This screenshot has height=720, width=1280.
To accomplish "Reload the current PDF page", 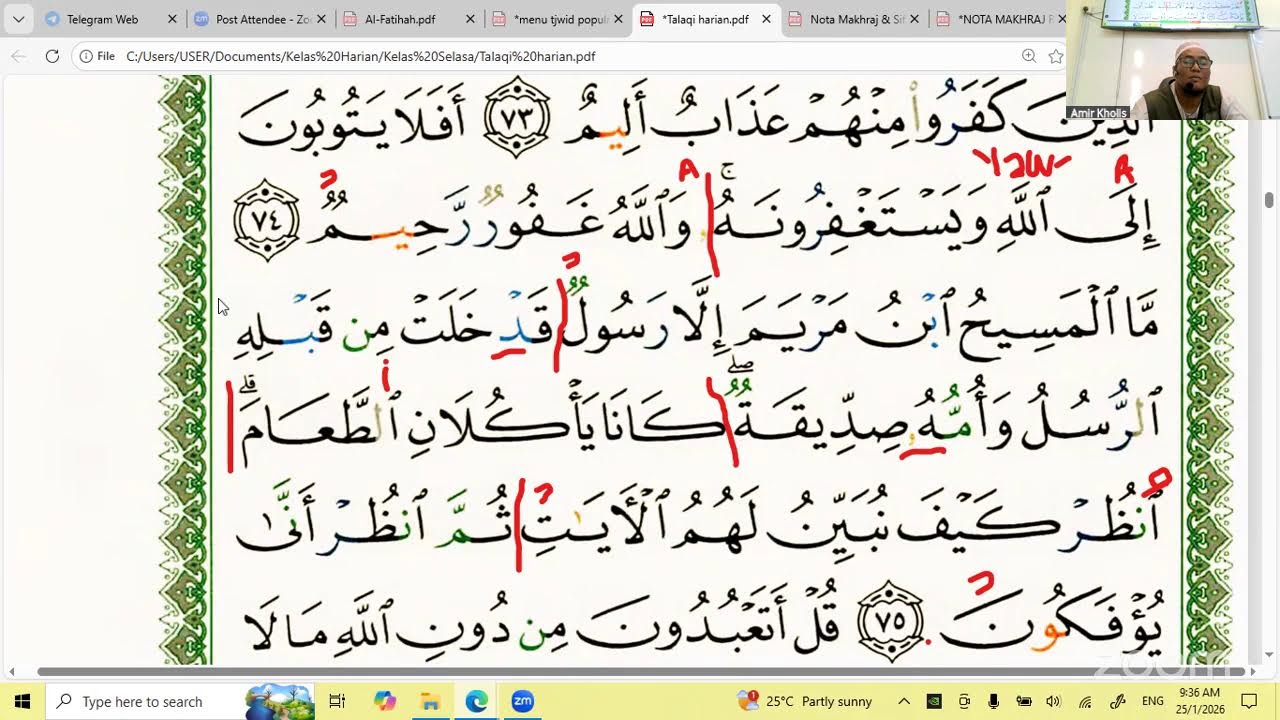I will [x=52, y=56].
